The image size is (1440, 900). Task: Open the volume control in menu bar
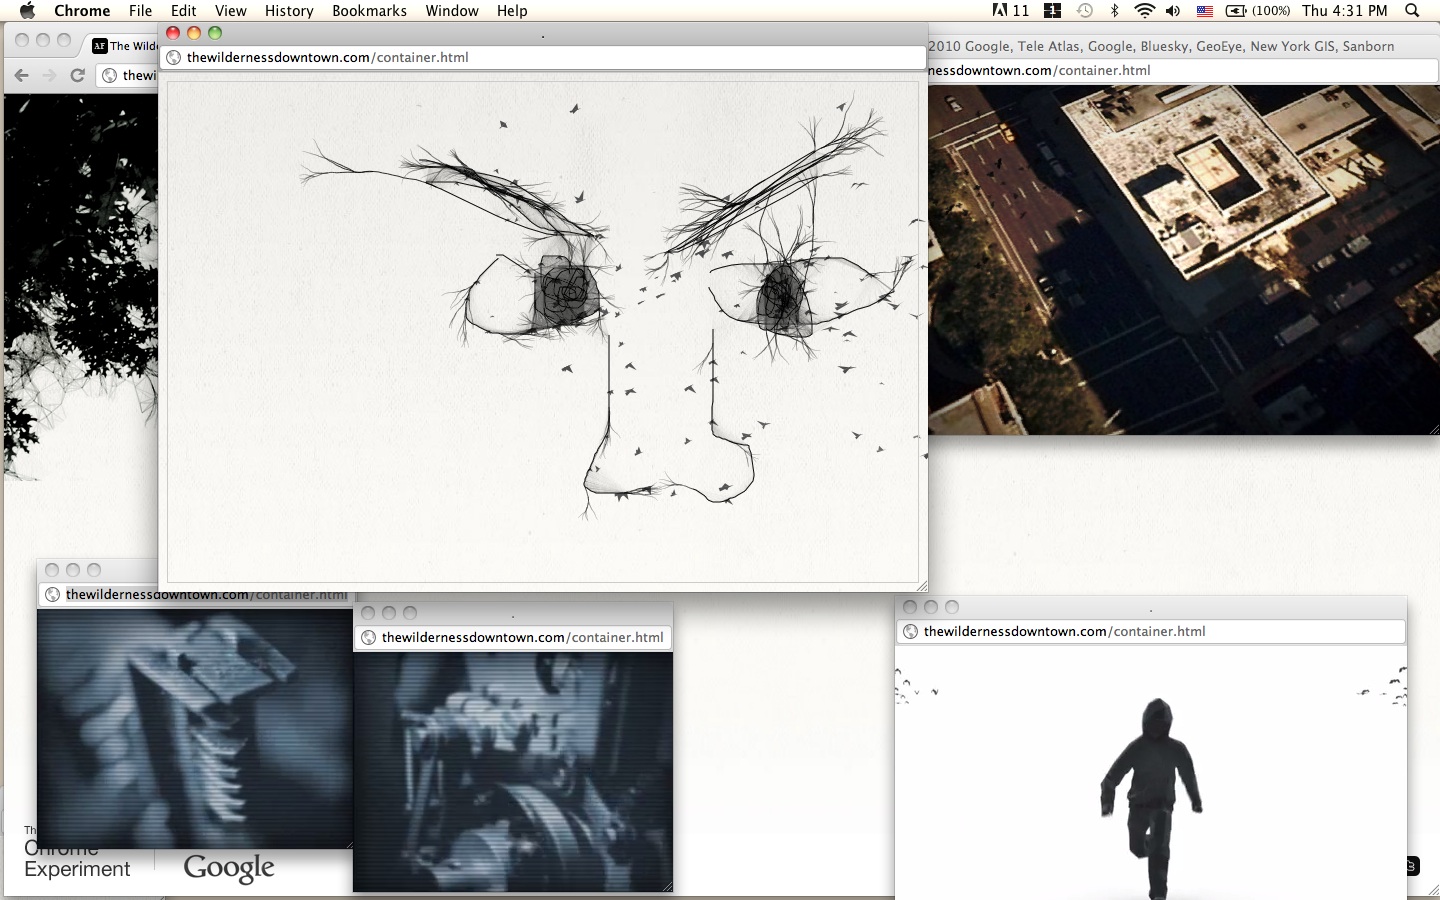[x=1173, y=11]
